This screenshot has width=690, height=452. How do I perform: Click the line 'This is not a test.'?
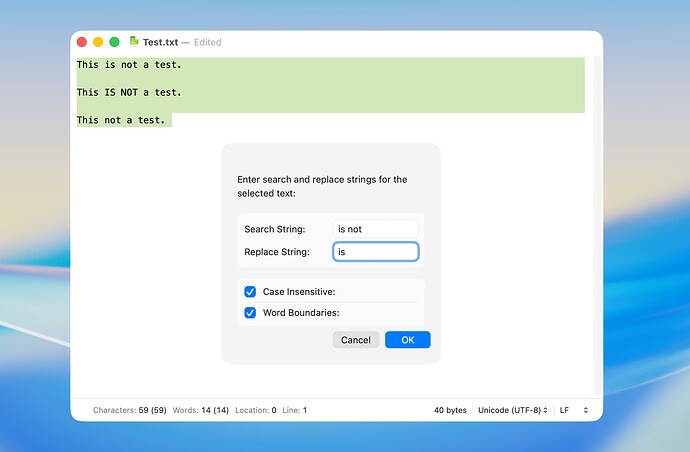pos(129,65)
